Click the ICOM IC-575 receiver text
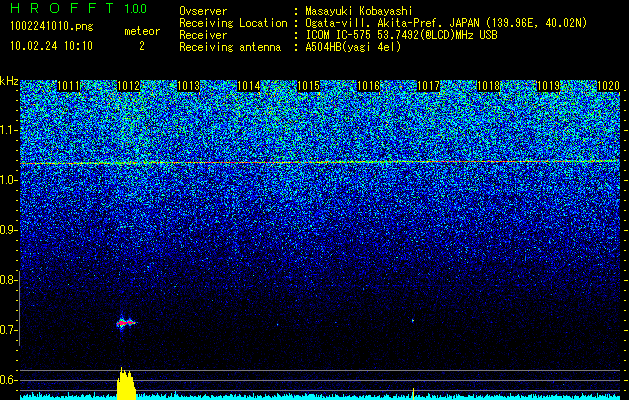 tap(401, 35)
